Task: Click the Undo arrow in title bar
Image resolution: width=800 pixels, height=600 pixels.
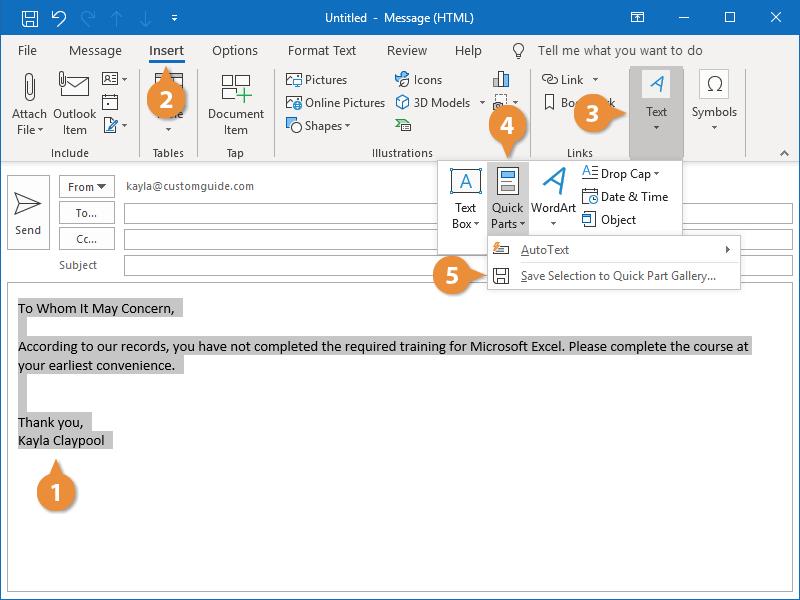Action: click(x=58, y=18)
